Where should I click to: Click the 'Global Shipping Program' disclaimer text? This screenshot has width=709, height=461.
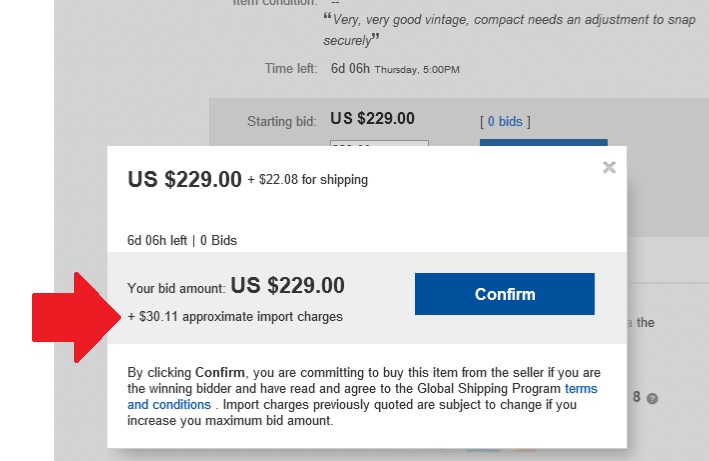pyautogui.click(x=489, y=389)
